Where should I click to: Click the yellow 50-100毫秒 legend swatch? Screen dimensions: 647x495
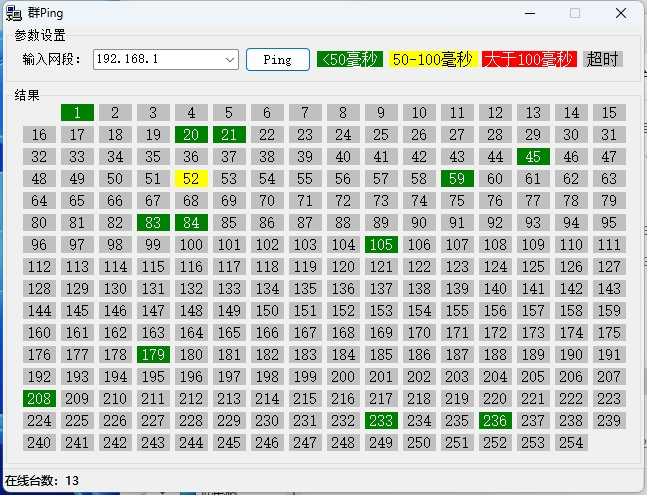point(433,59)
